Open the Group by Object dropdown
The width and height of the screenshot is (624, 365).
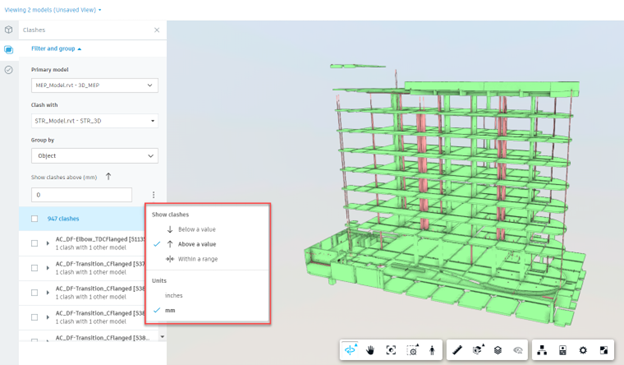95,156
